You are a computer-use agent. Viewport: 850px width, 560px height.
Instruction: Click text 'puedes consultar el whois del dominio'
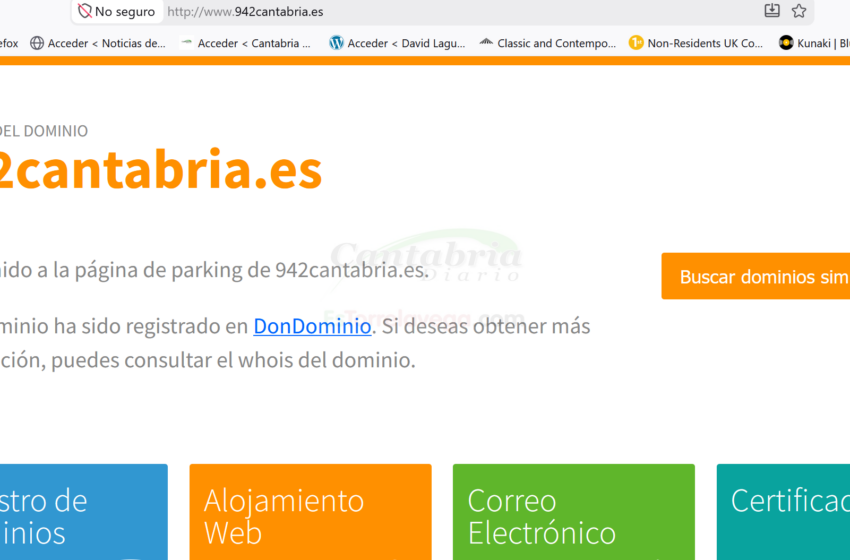233,360
